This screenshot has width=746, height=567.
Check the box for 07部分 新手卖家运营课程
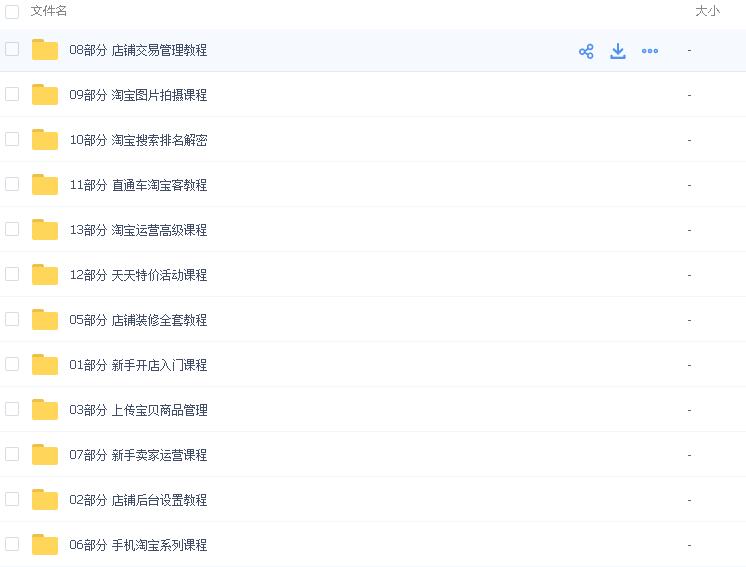click(12, 454)
